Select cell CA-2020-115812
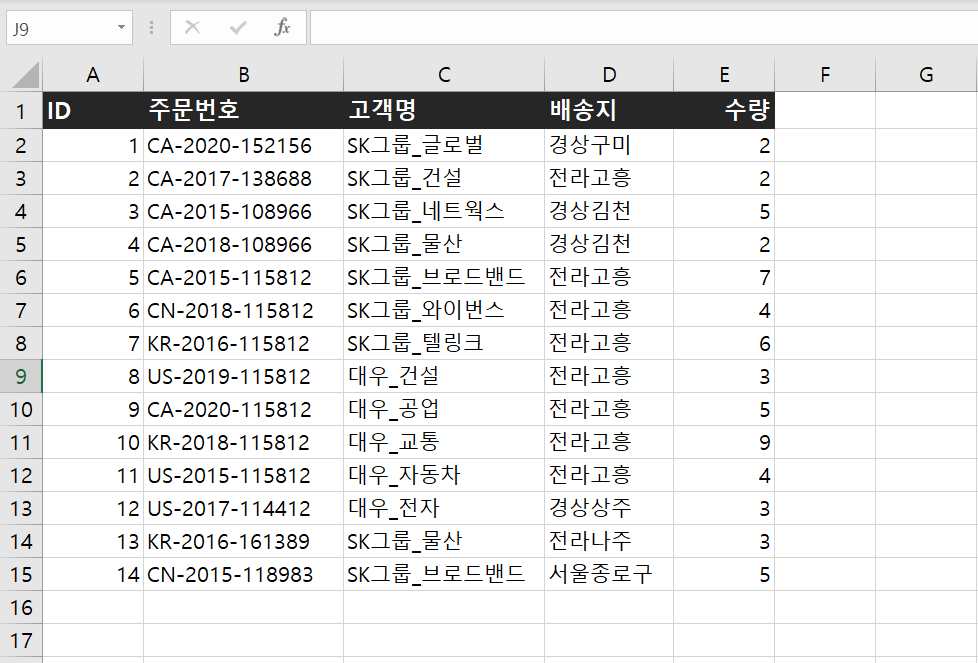Screen dimensions: 978x663 pos(244,410)
